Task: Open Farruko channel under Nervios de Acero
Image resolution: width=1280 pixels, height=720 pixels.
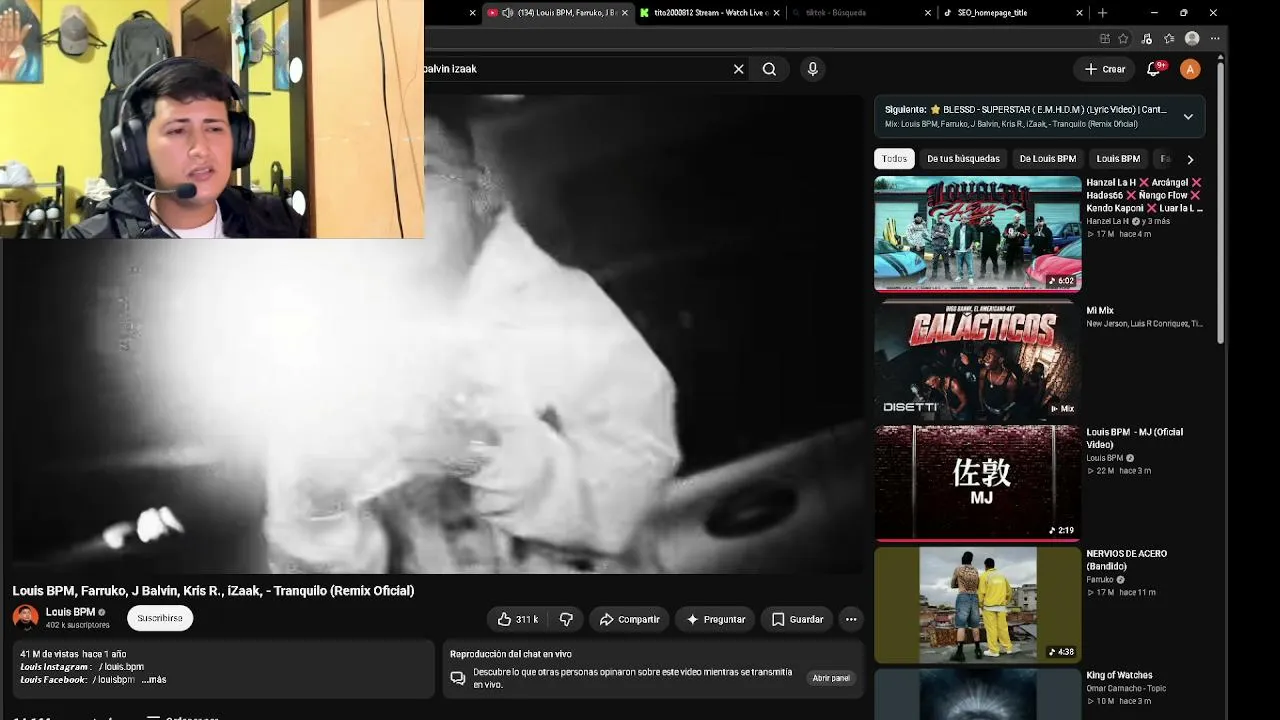Action: click(x=1100, y=580)
